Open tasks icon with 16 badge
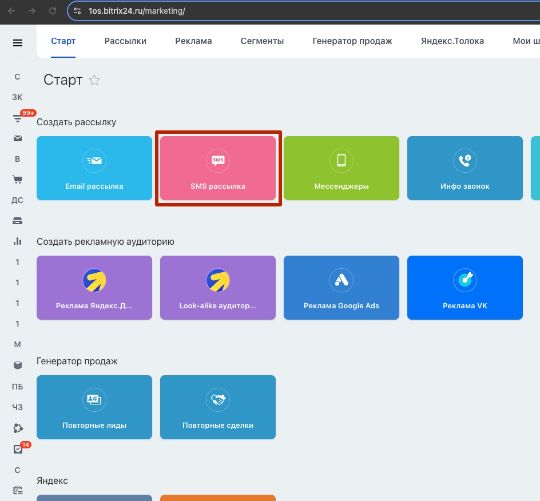The height and width of the screenshot is (501, 540). pos(18,449)
